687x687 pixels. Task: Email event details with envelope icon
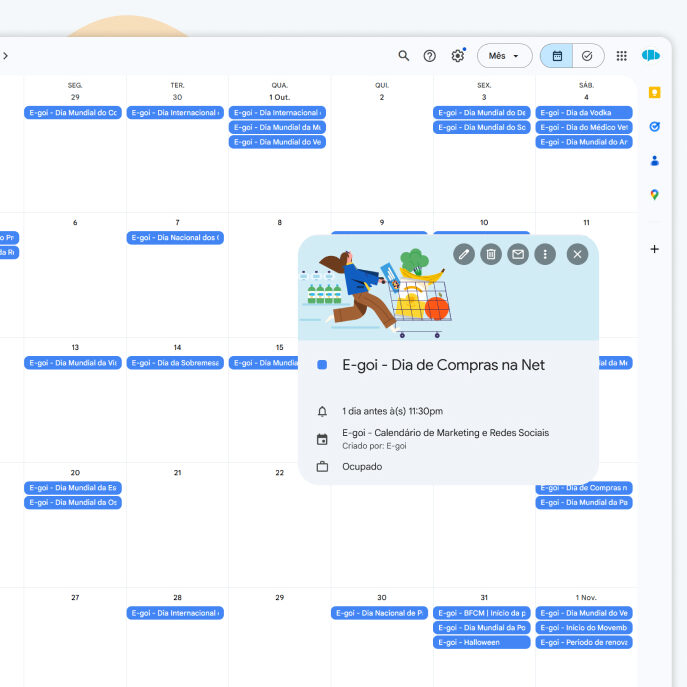(518, 254)
